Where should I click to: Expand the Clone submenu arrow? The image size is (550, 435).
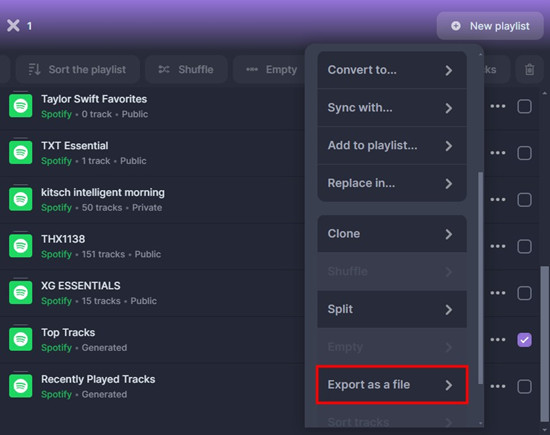tap(449, 234)
